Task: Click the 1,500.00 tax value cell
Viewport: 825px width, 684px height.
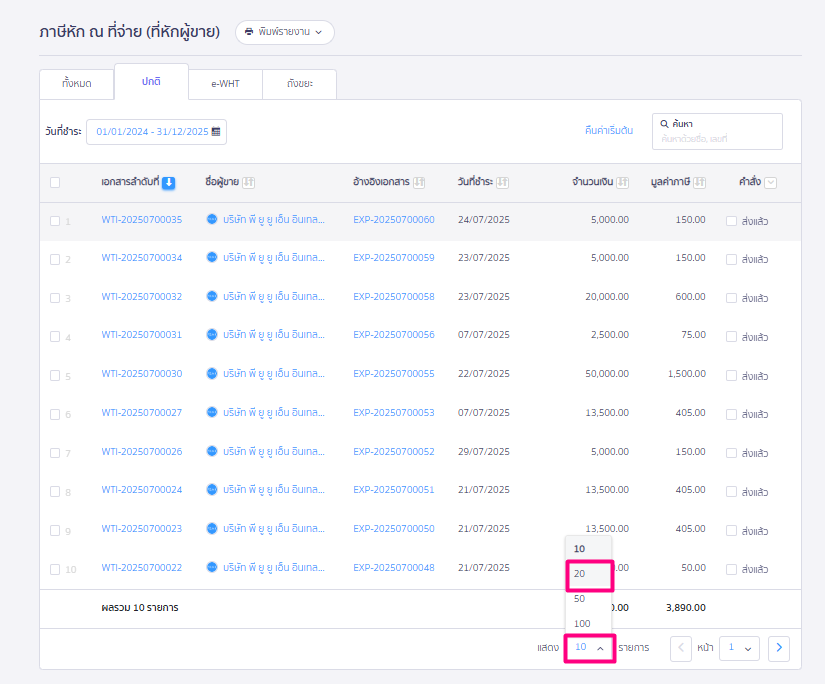Action: (x=687, y=374)
